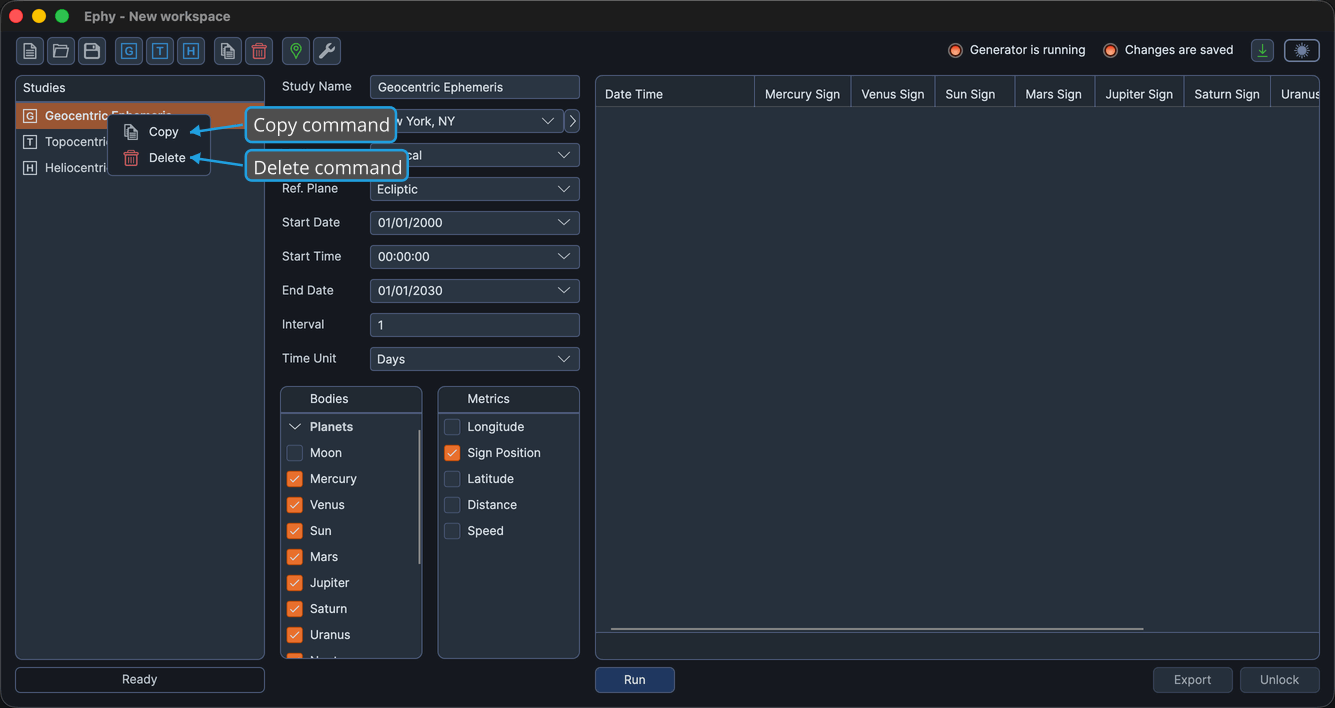Screen dimensions: 1335x708
Task: Uncheck Mars in the Bodies list
Action: tap(295, 557)
